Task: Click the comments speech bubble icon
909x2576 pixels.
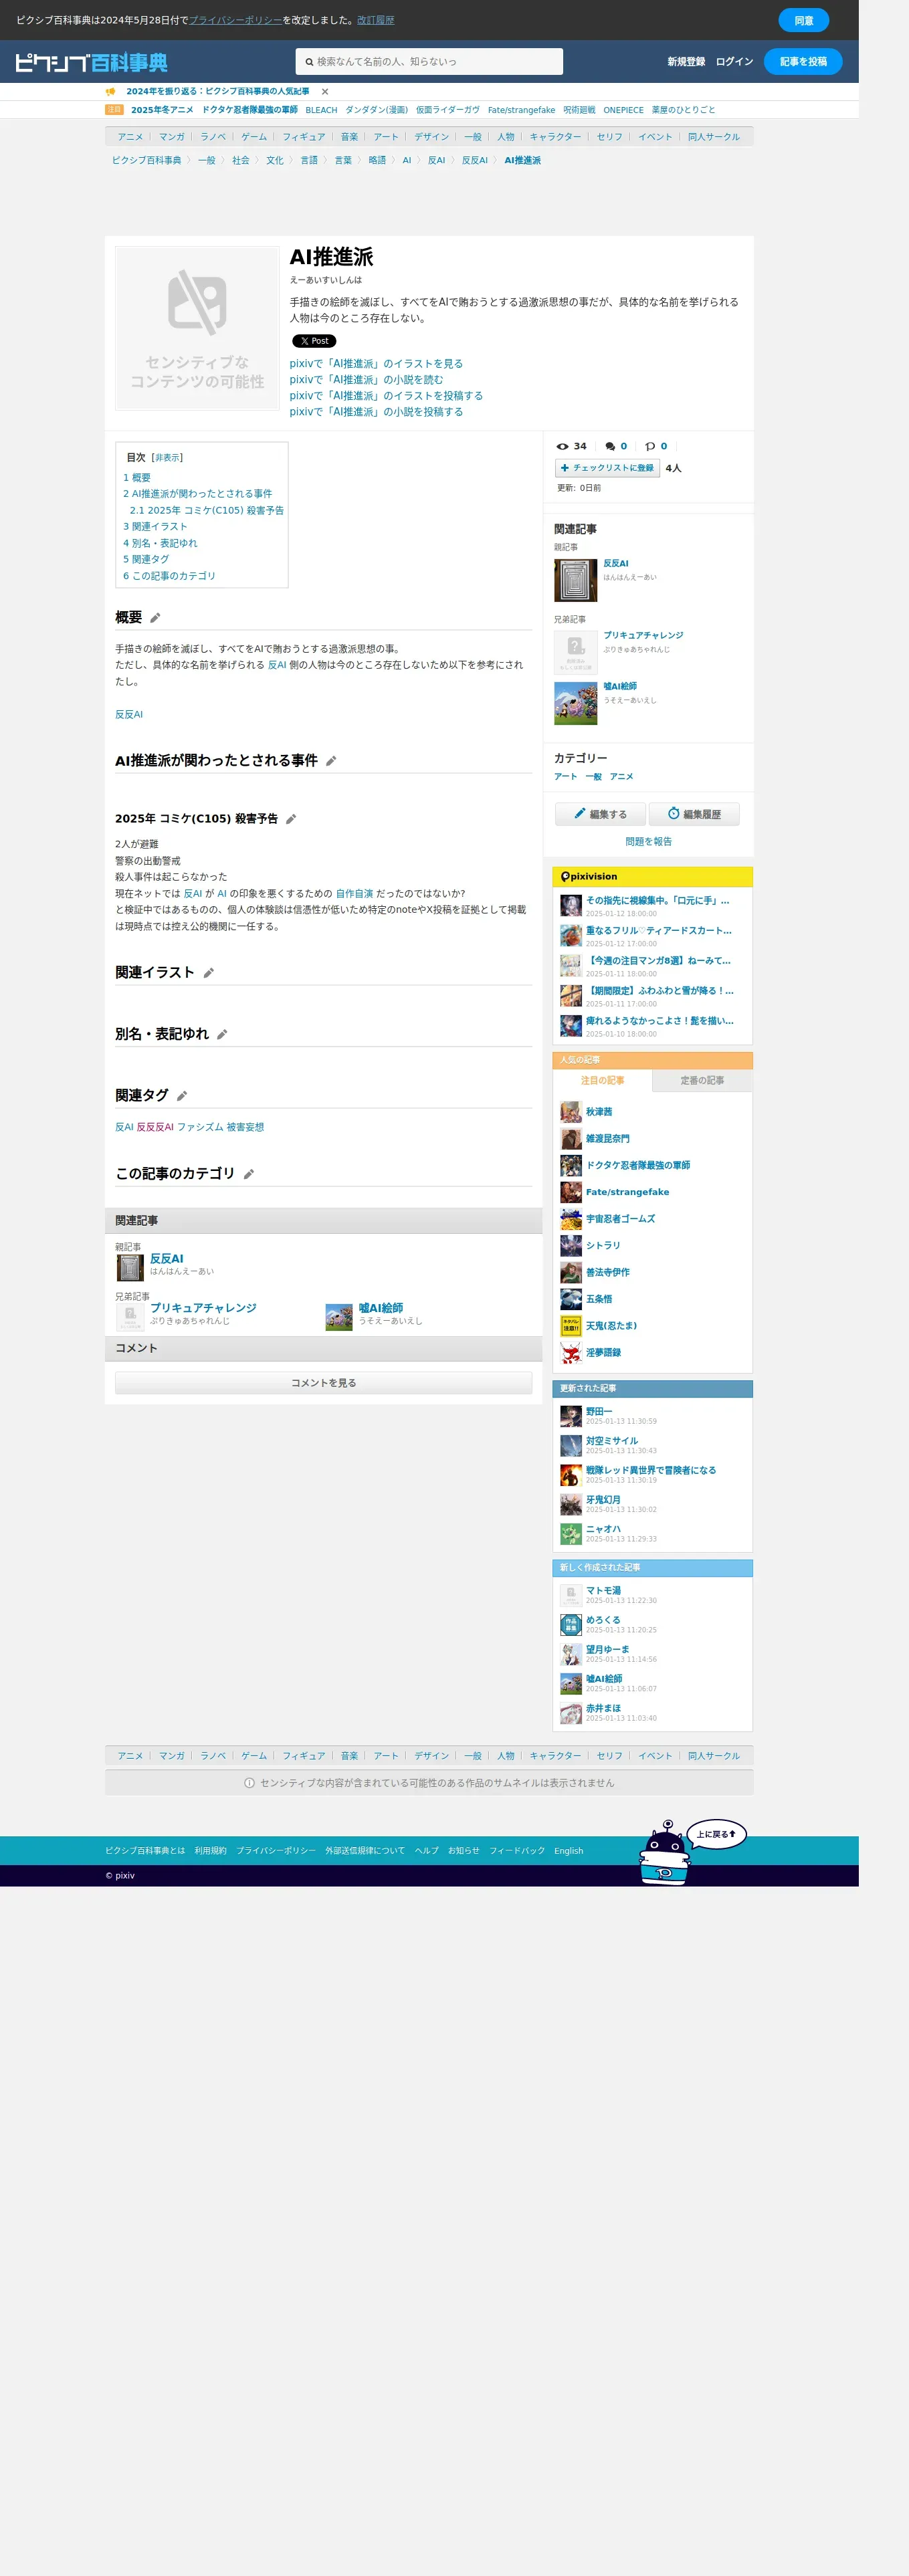Action: pyautogui.click(x=610, y=446)
